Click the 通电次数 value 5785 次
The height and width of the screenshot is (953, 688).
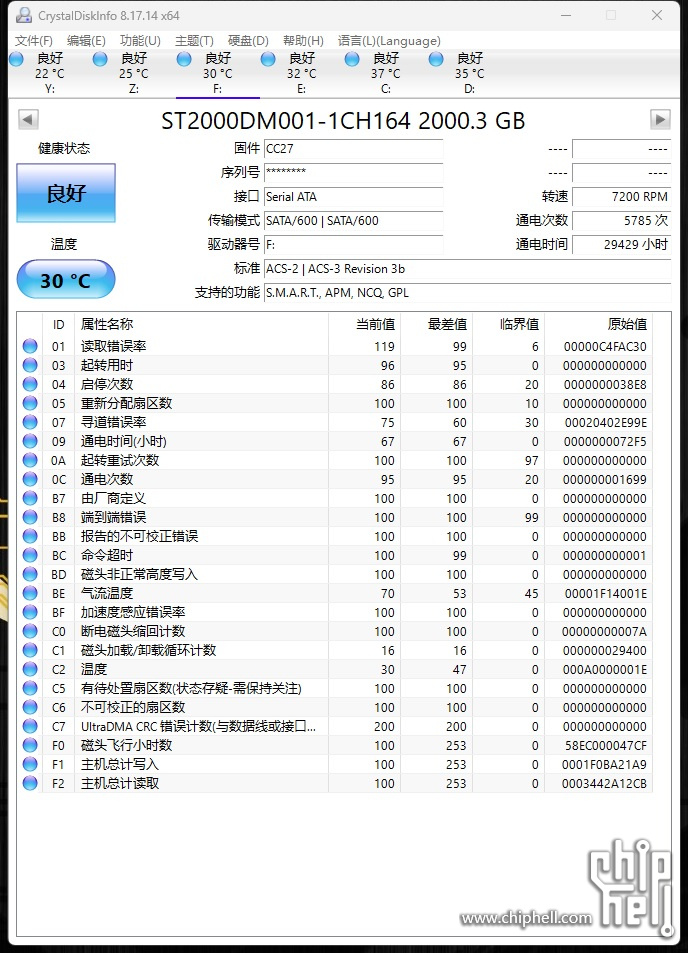(621, 221)
